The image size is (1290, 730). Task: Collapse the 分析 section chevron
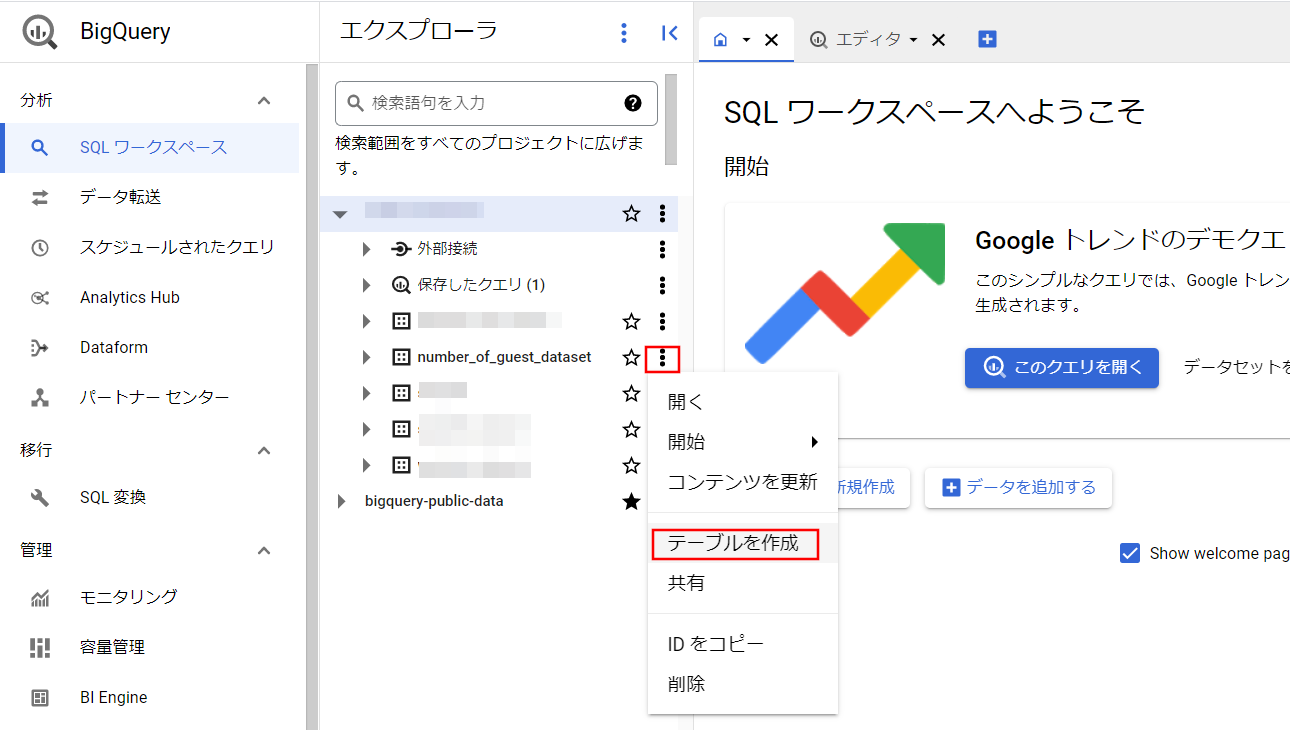(263, 99)
